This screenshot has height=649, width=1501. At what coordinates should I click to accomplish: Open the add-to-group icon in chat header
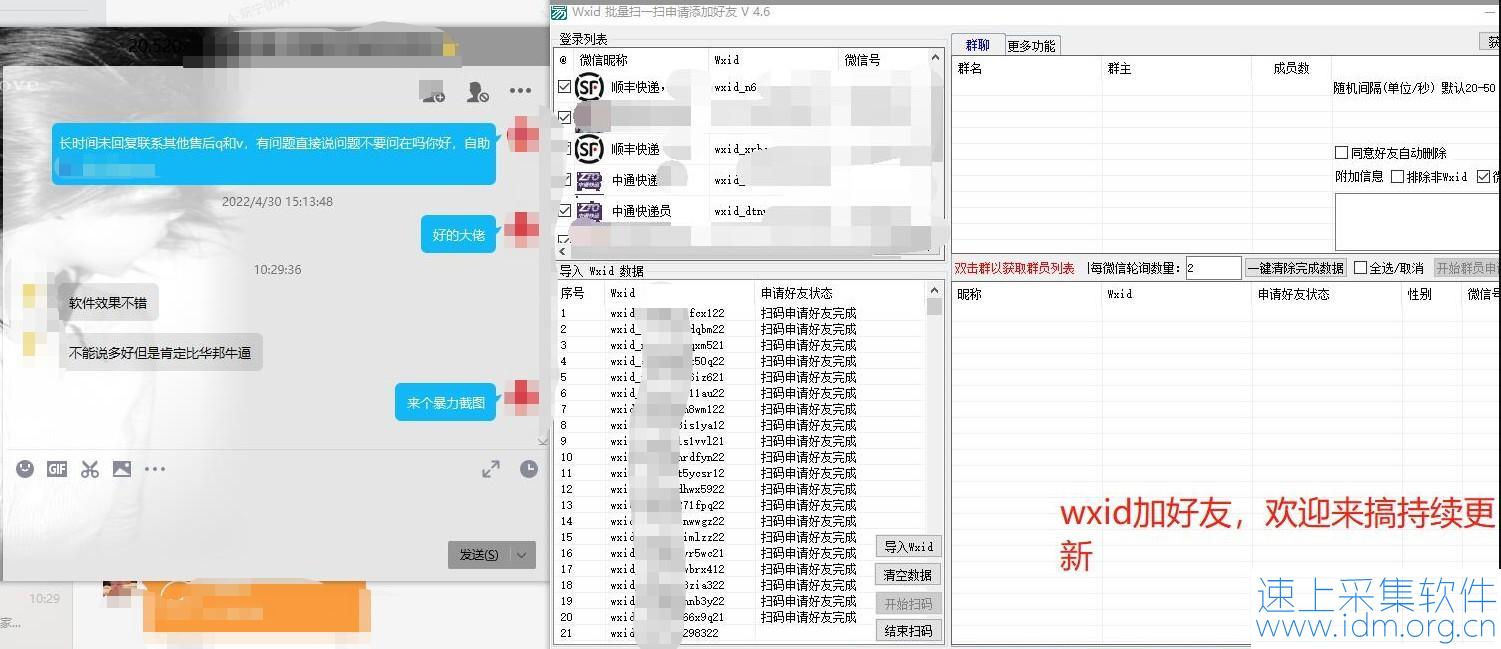pos(432,92)
